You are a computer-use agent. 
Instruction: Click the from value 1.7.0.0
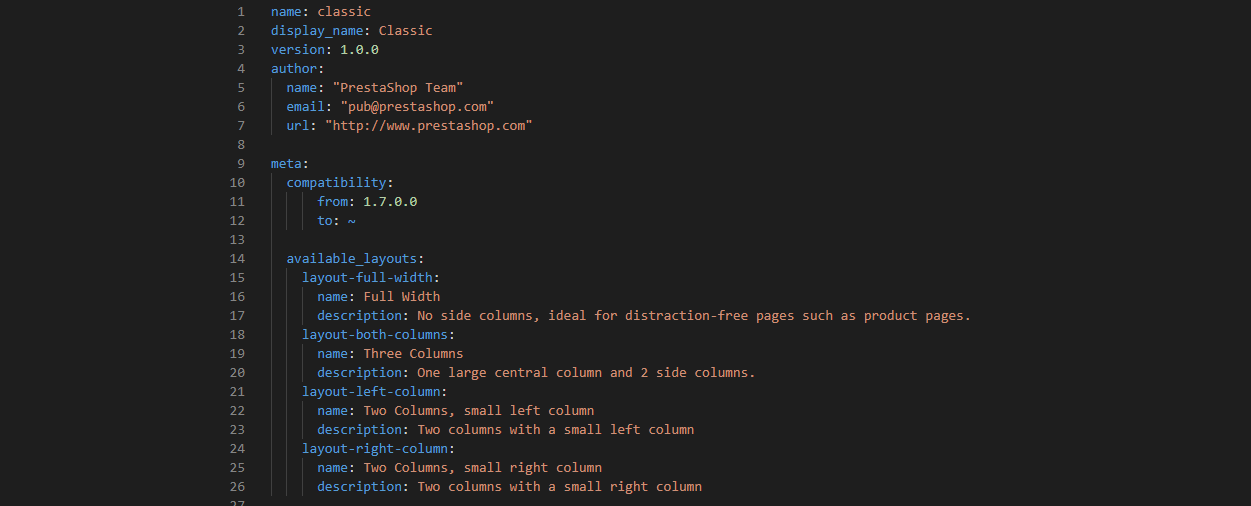(390, 202)
